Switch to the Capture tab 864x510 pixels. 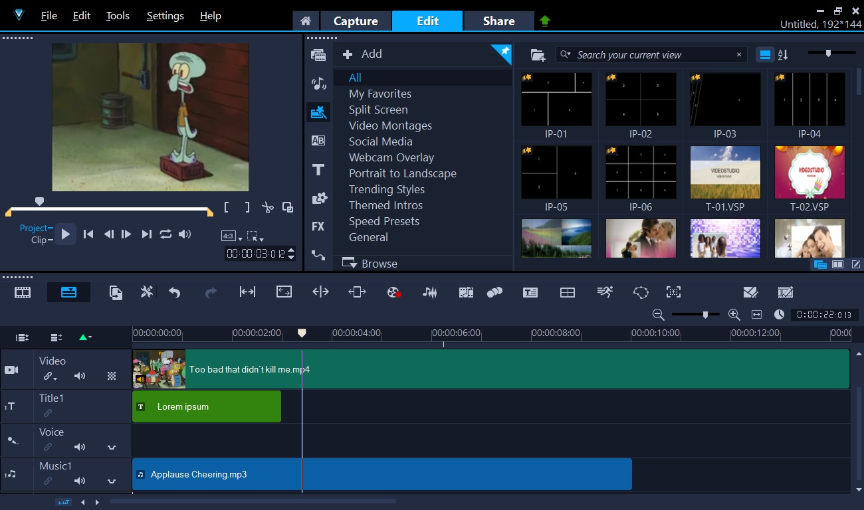tap(355, 21)
